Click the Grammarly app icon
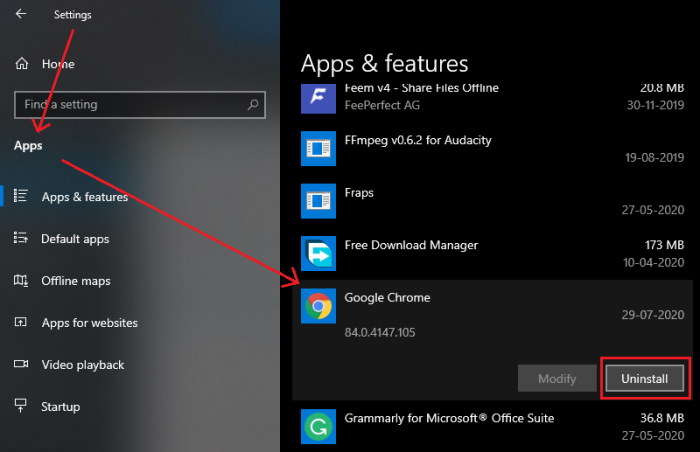The width and height of the screenshot is (700, 452). click(318, 427)
